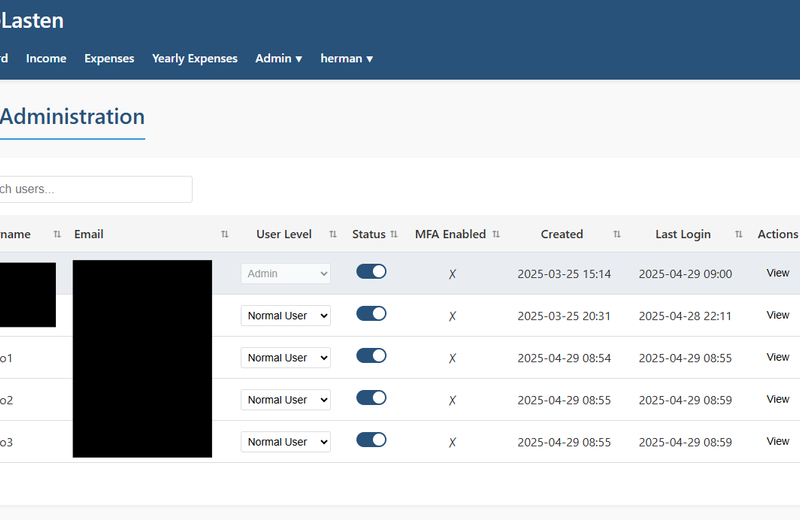Click MFA X mark in user o1 row
The image size is (800, 520).
tap(452, 359)
